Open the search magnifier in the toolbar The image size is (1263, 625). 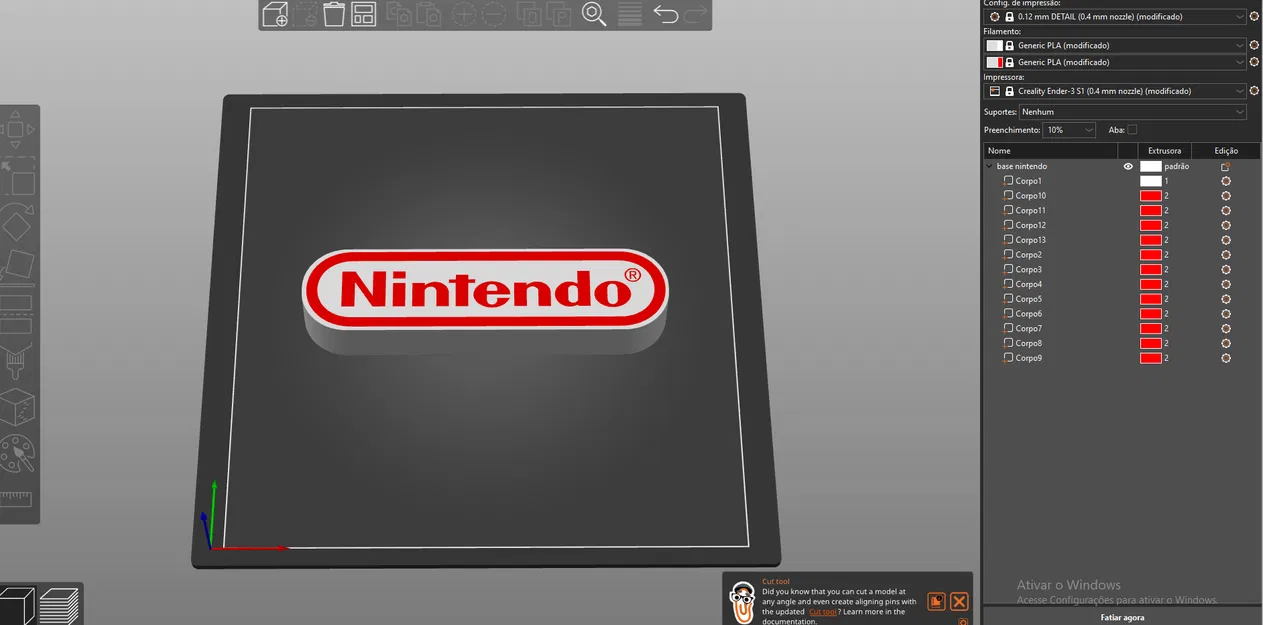point(594,15)
